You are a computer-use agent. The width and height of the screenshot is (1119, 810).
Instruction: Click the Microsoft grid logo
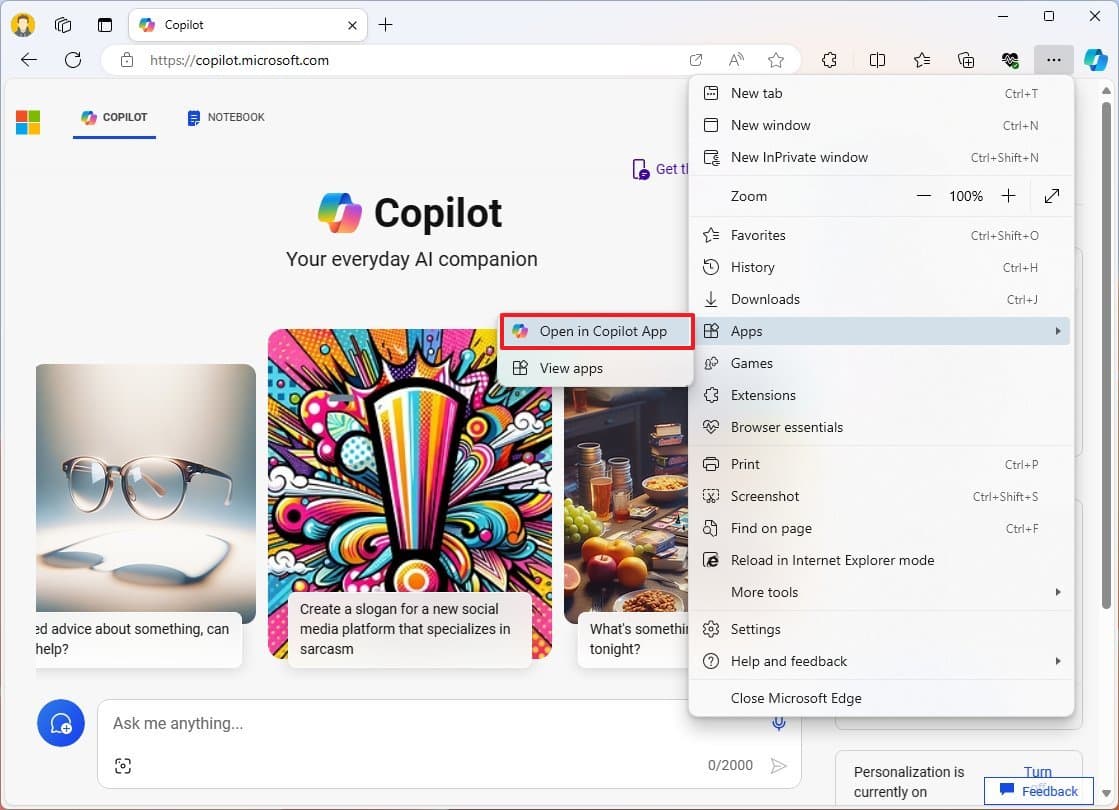tap(27, 121)
